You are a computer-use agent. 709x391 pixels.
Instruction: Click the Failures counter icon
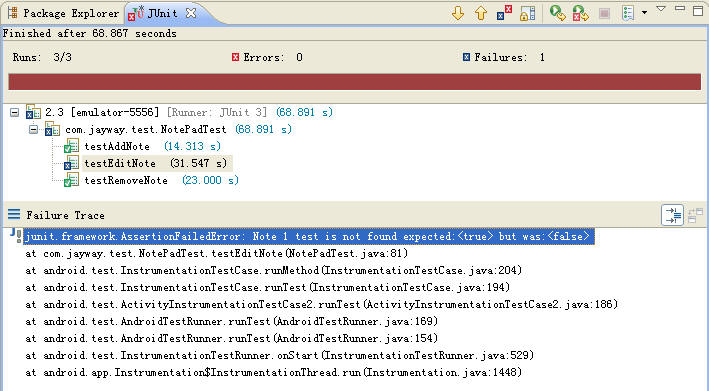coord(466,57)
